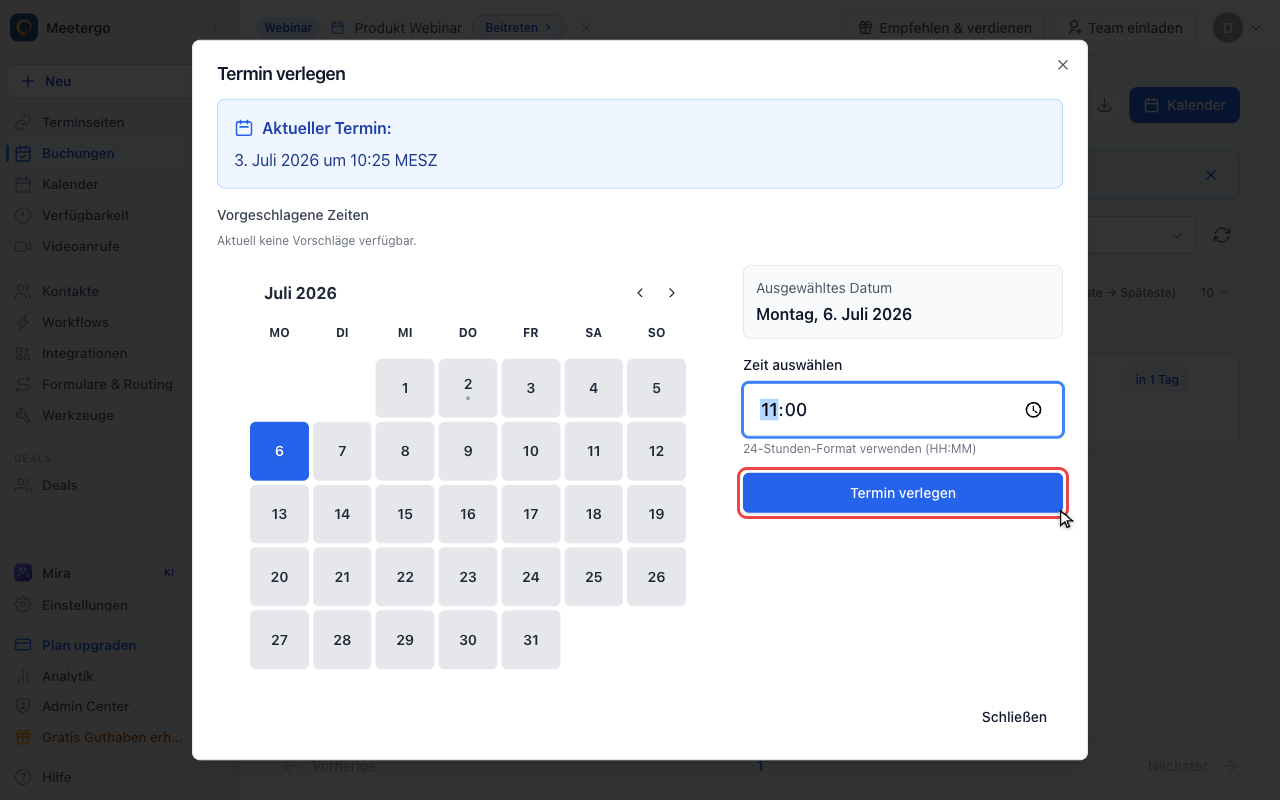
Task: Click the Mira assistant icon
Action: [23, 573]
